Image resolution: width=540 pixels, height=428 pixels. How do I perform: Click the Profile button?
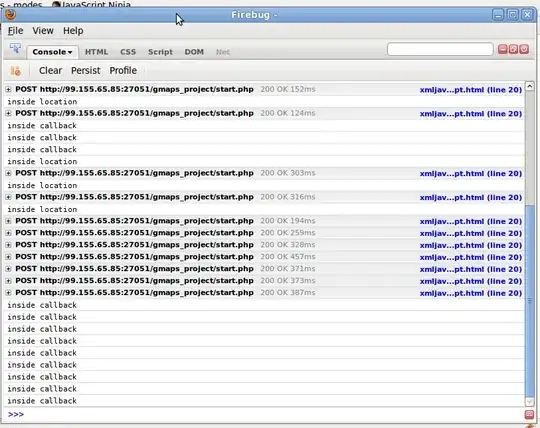[123, 71]
